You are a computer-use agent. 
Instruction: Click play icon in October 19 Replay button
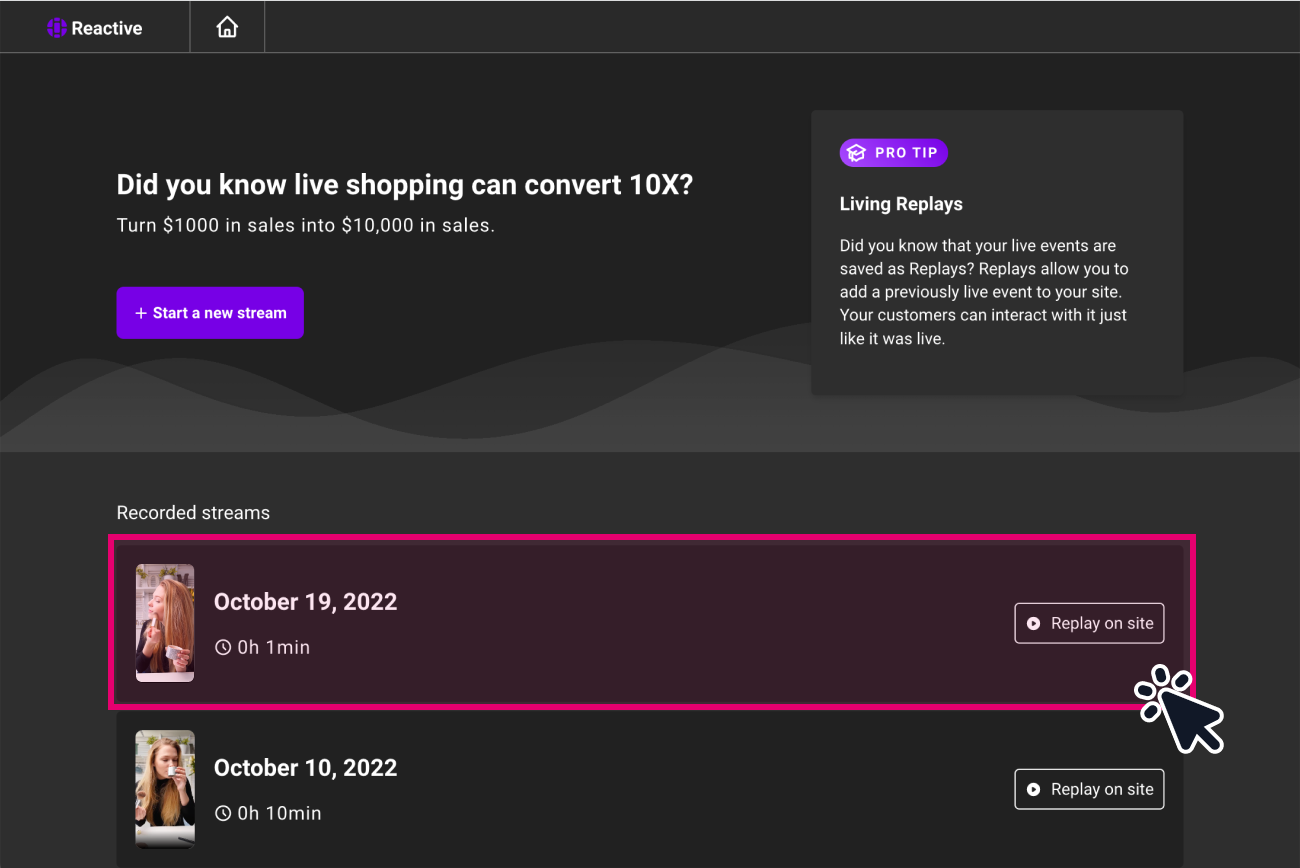1034,623
